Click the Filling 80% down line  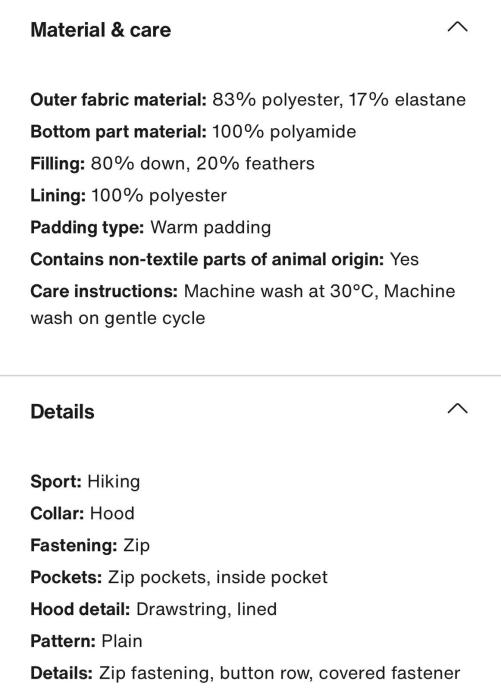(x=172, y=164)
